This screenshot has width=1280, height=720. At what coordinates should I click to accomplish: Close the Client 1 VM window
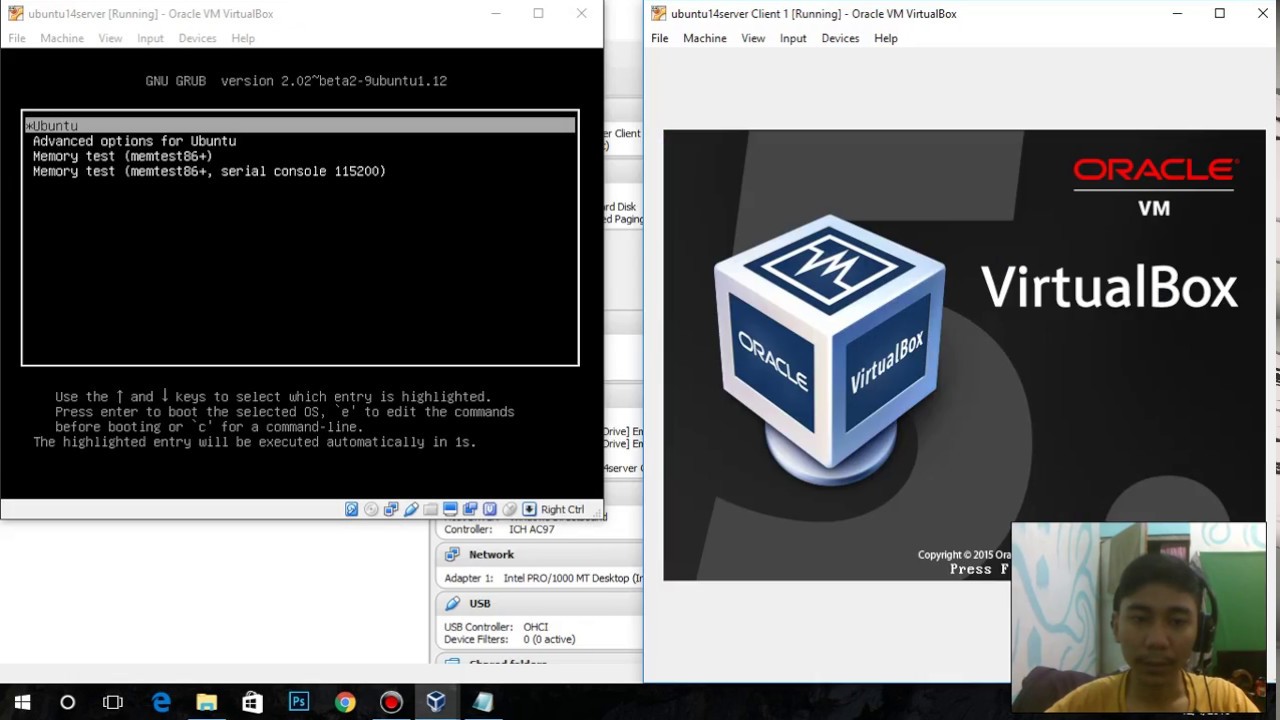[1262, 14]
